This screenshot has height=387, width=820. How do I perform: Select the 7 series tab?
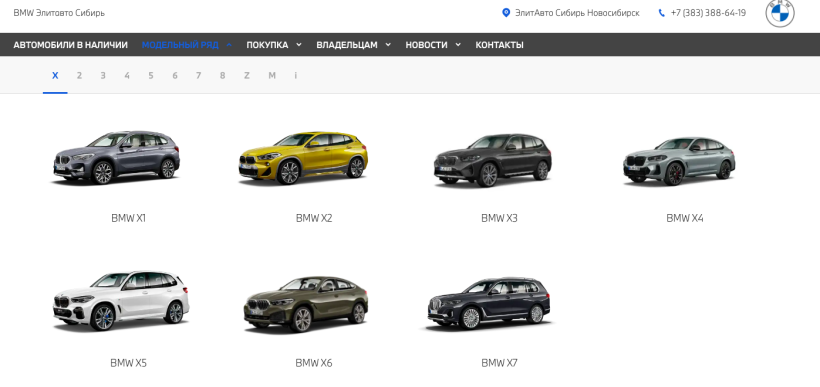click(198, 76)
